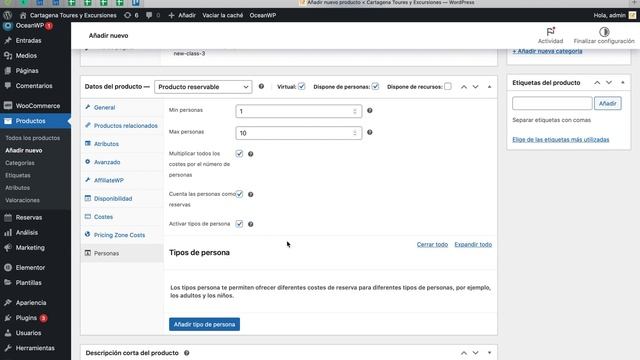Show help for Activar tipos de persona
This screenshot has height=360, width=640.
click(x=251, y=224)
